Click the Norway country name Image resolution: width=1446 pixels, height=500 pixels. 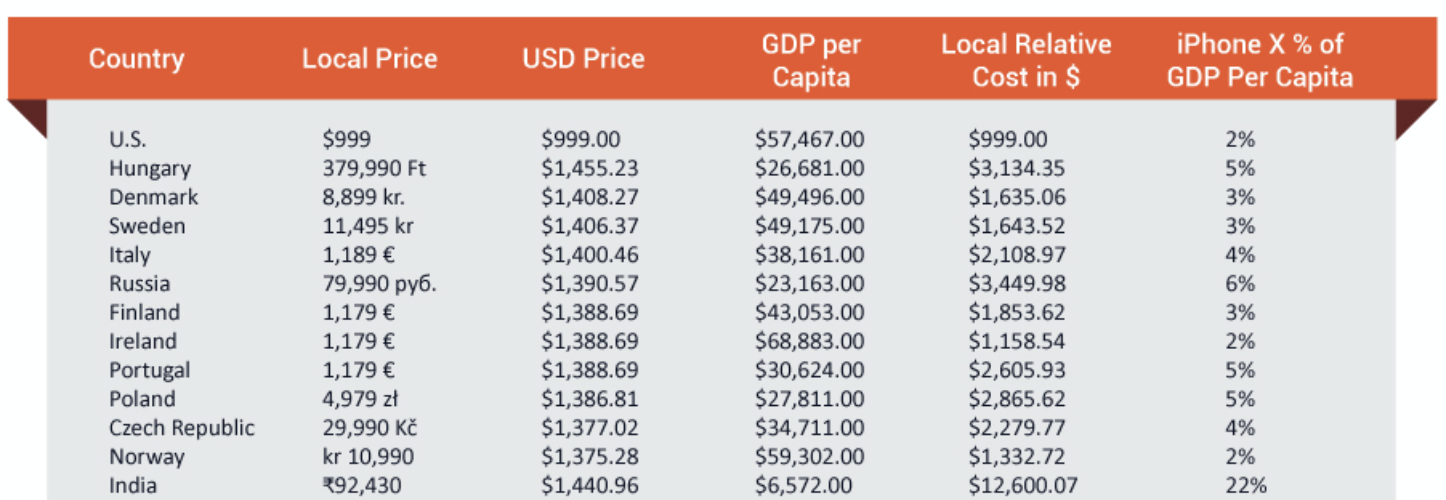[x=147, y=457]
